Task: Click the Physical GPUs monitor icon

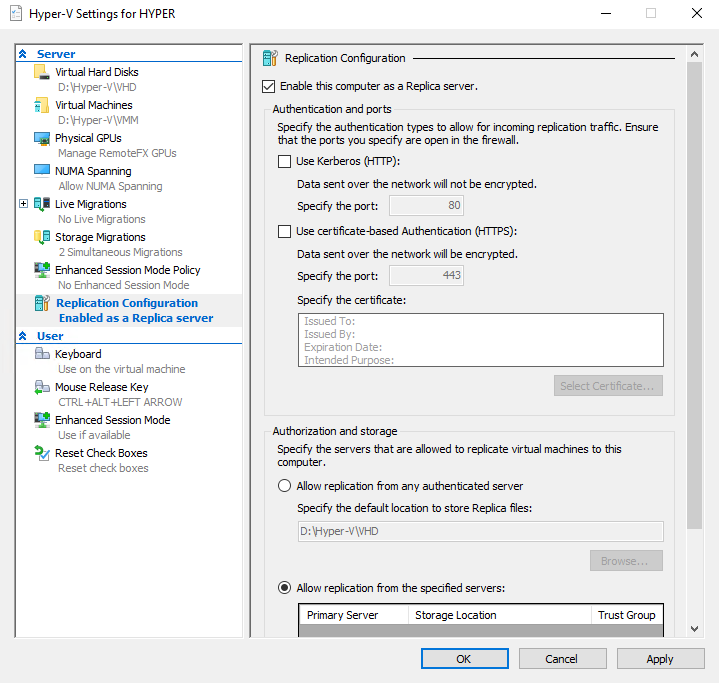Action: tap(42, 138)
